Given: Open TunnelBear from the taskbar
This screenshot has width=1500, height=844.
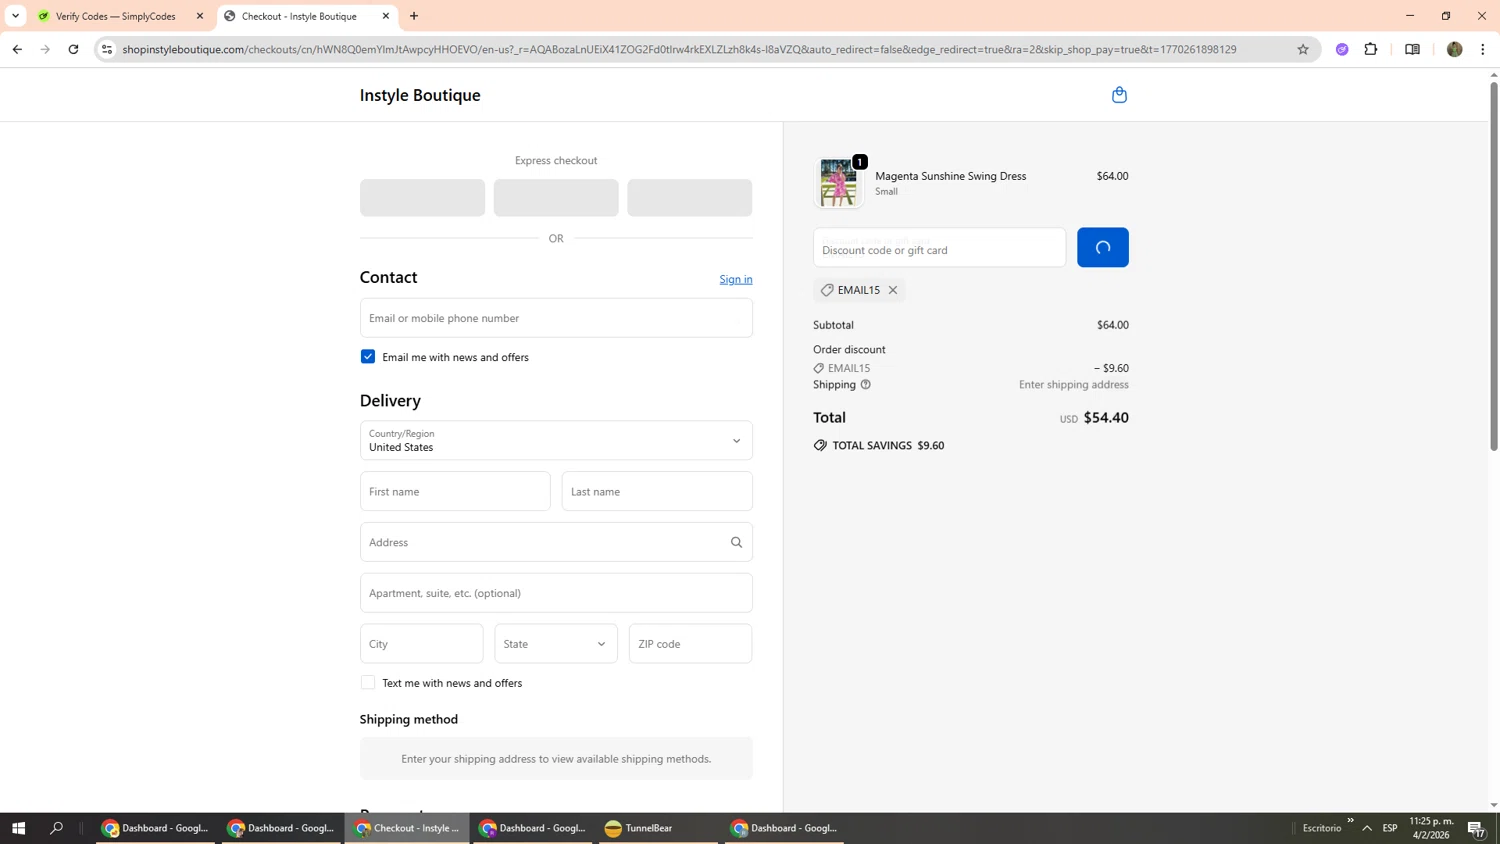Looking at the screenshot, I should pyautogui.click(x=658, y=828).
